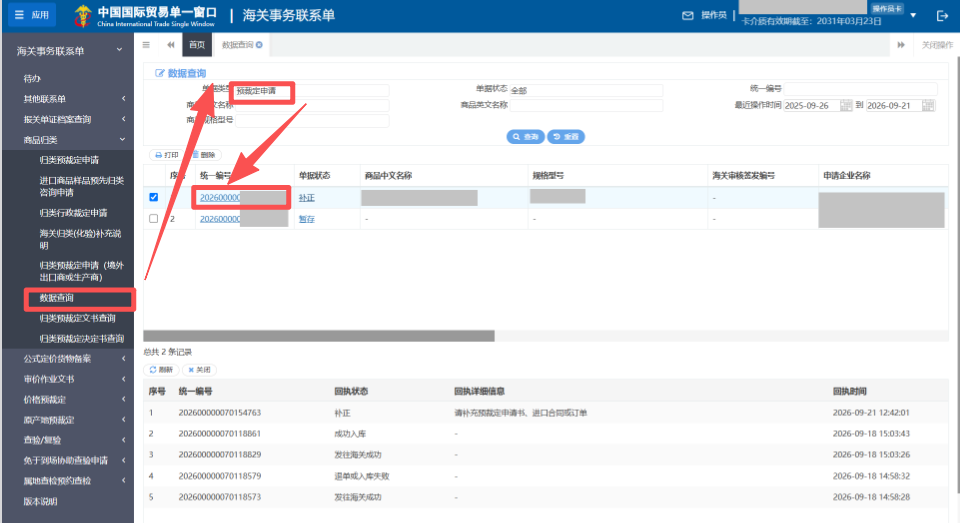Click the 统一编号 search input field
960x523 pixels.
(x=860, y=89)
